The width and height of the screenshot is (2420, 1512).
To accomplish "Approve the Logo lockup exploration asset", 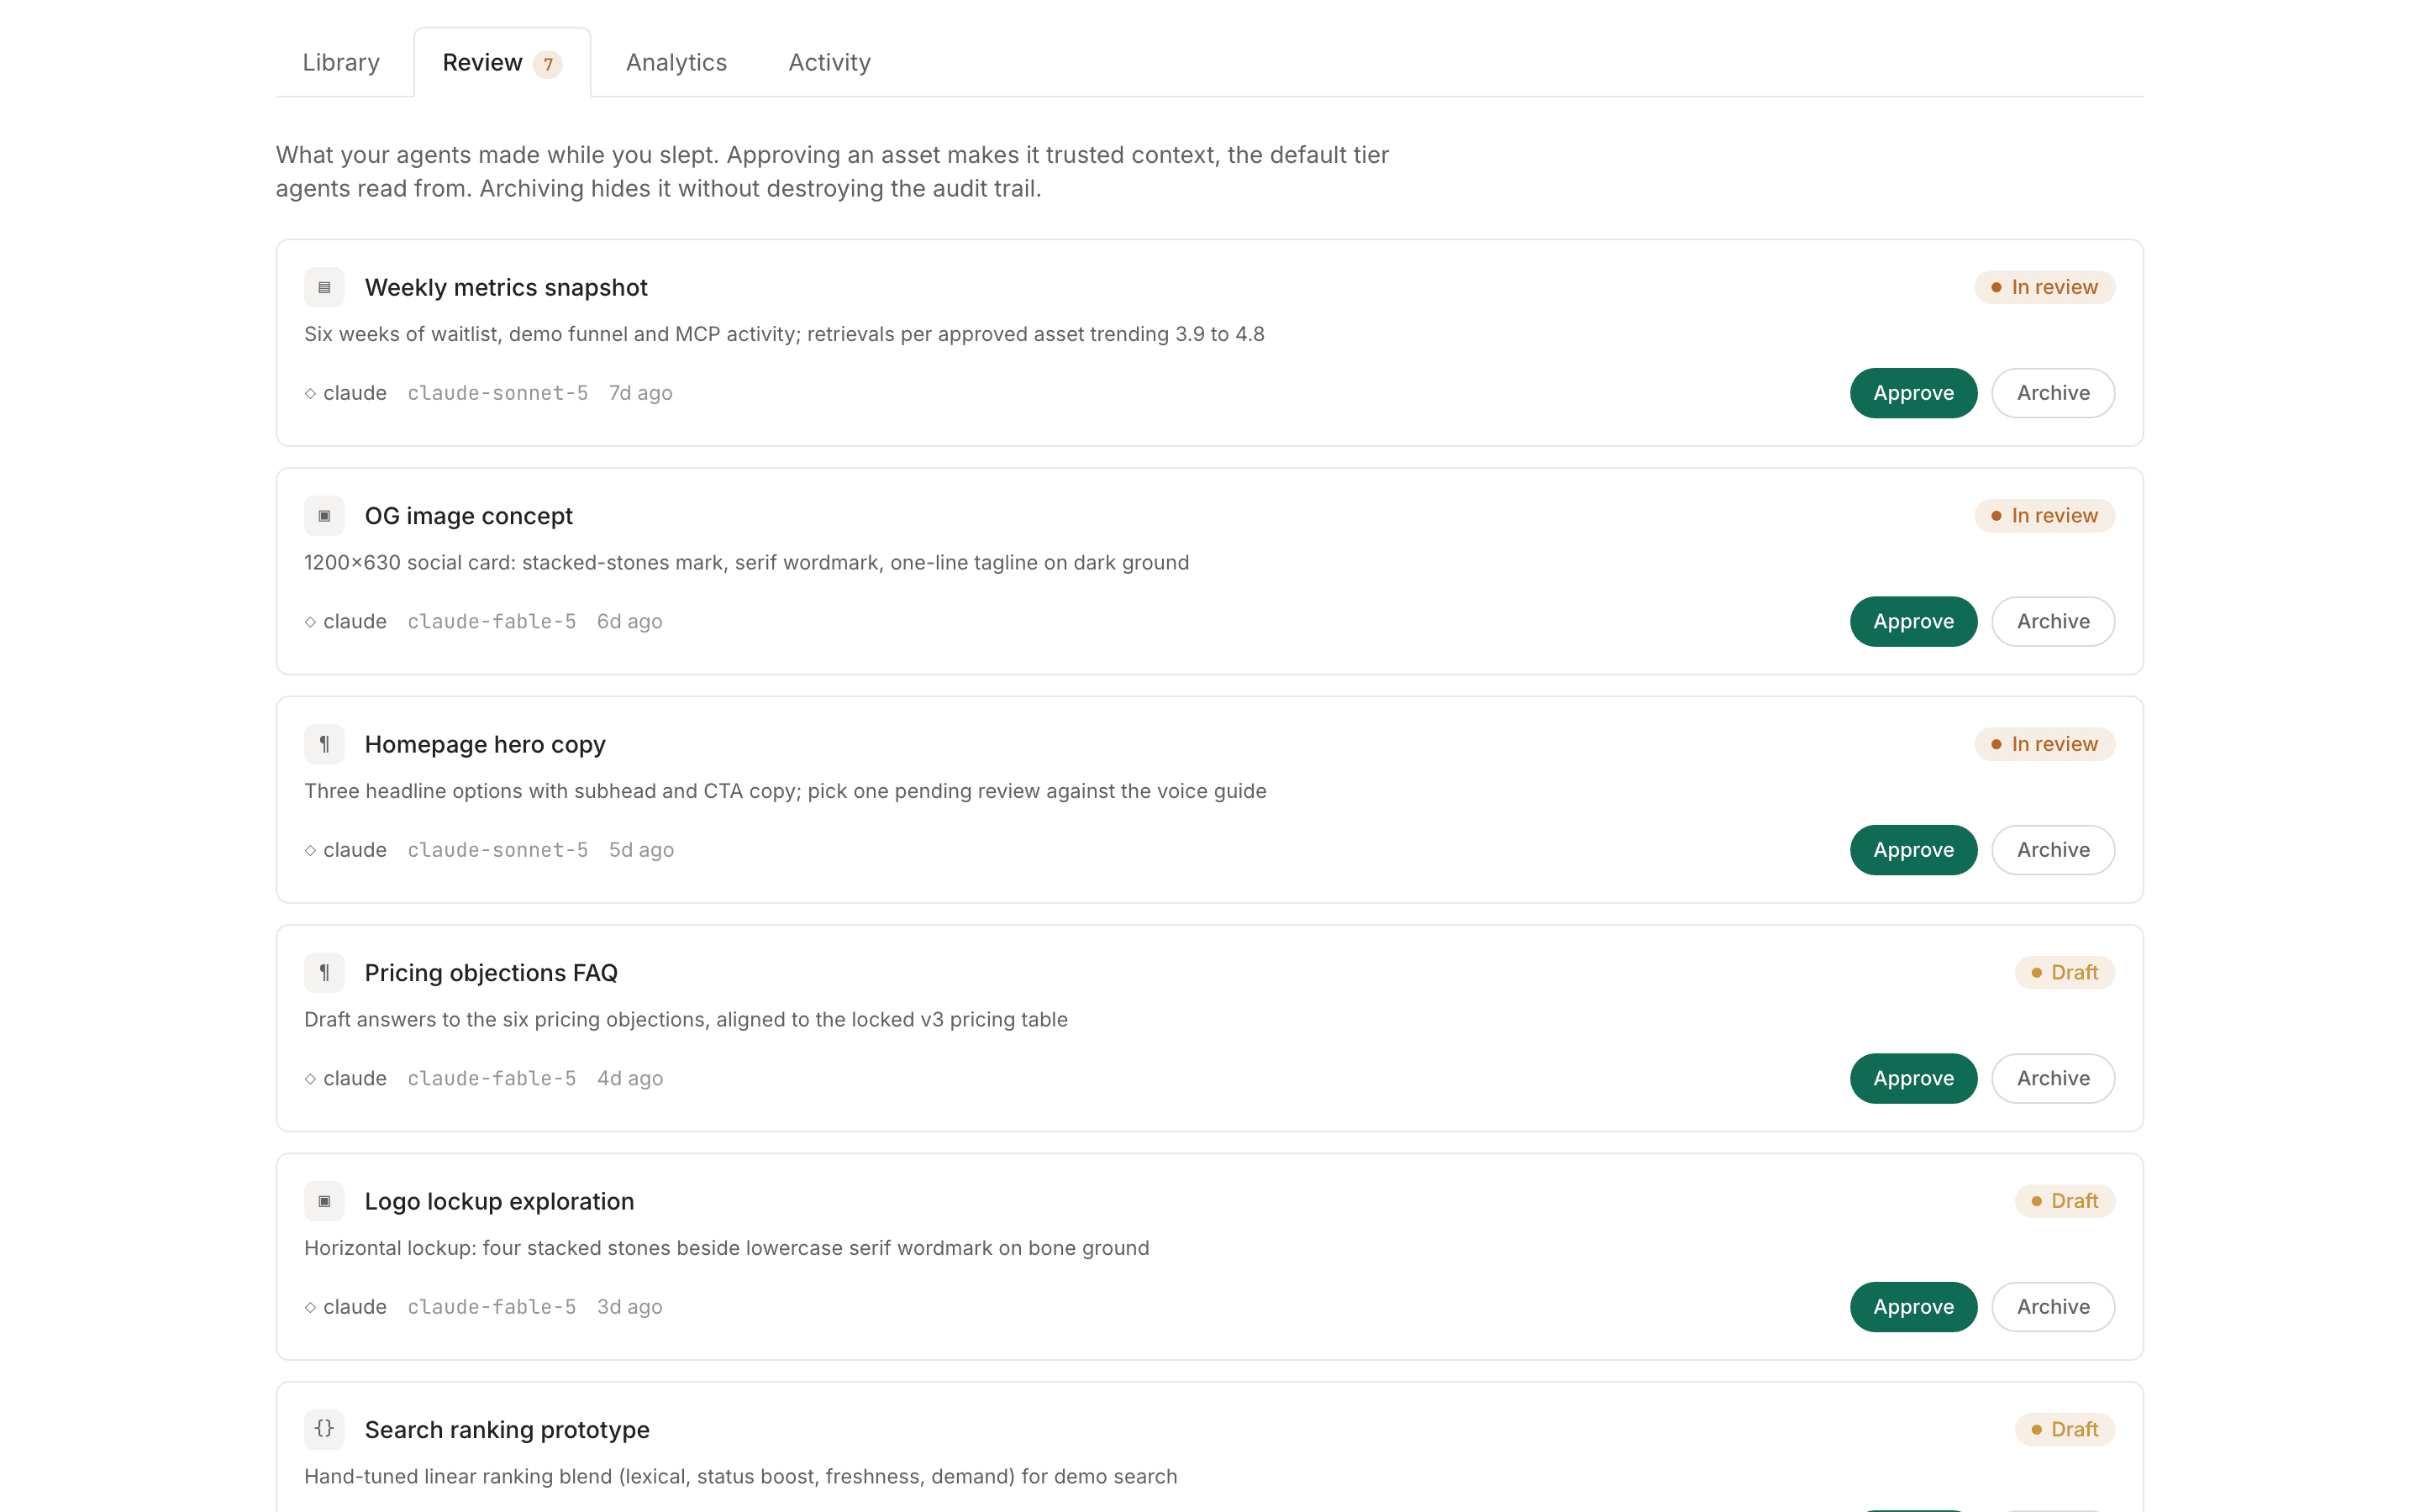I will 1913,1307.
